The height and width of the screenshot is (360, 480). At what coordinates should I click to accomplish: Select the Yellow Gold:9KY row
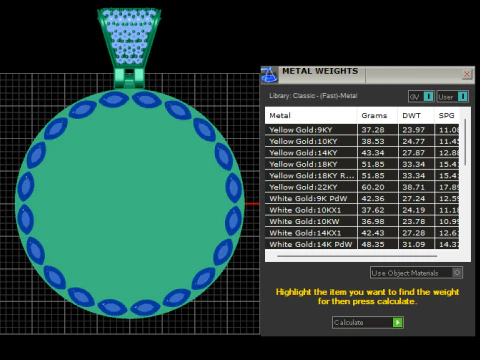[362, 130]
